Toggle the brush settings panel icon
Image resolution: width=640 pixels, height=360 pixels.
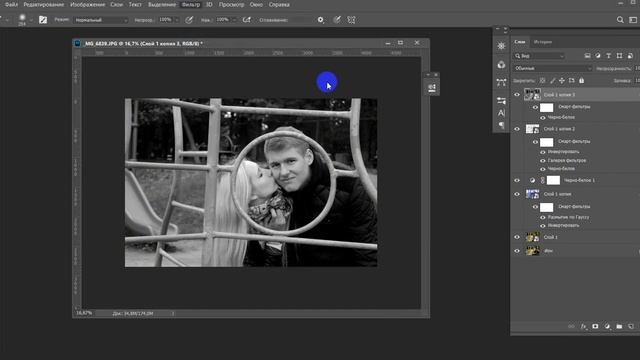point(43,20)
